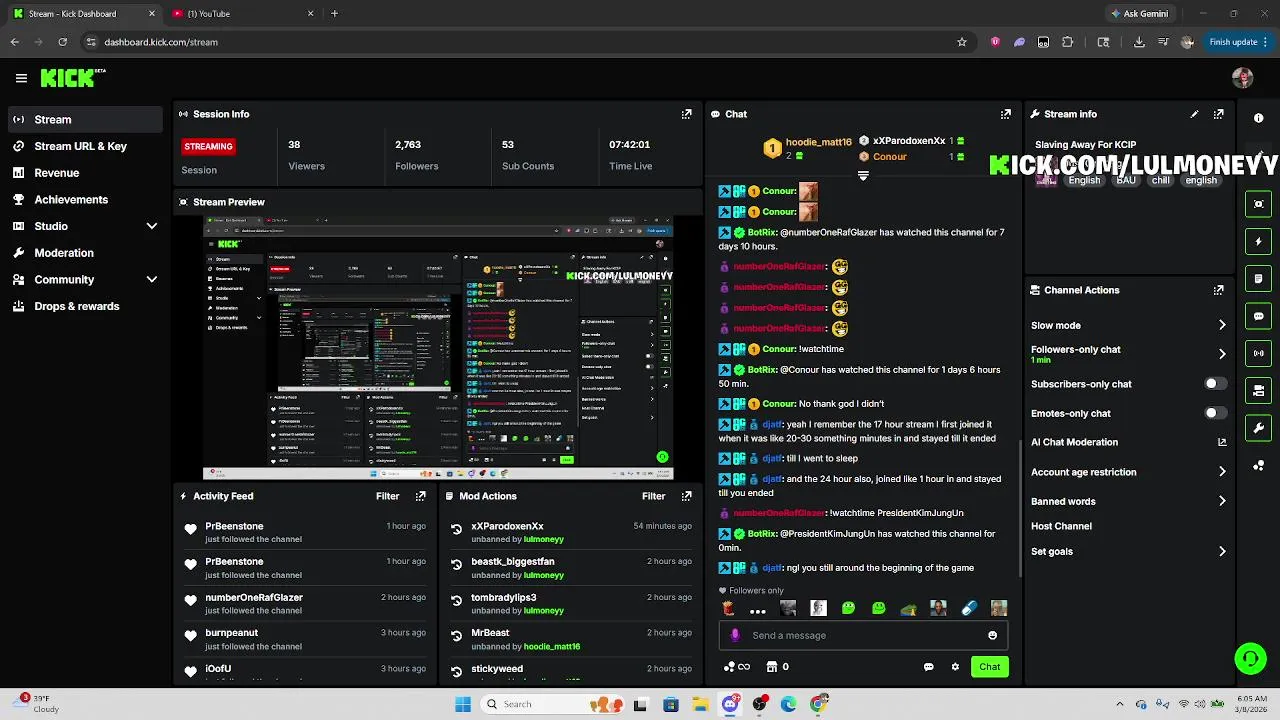1280x720 pixels.
Task: Toggle the document notes widget icon
Action: coord(1258,279)
